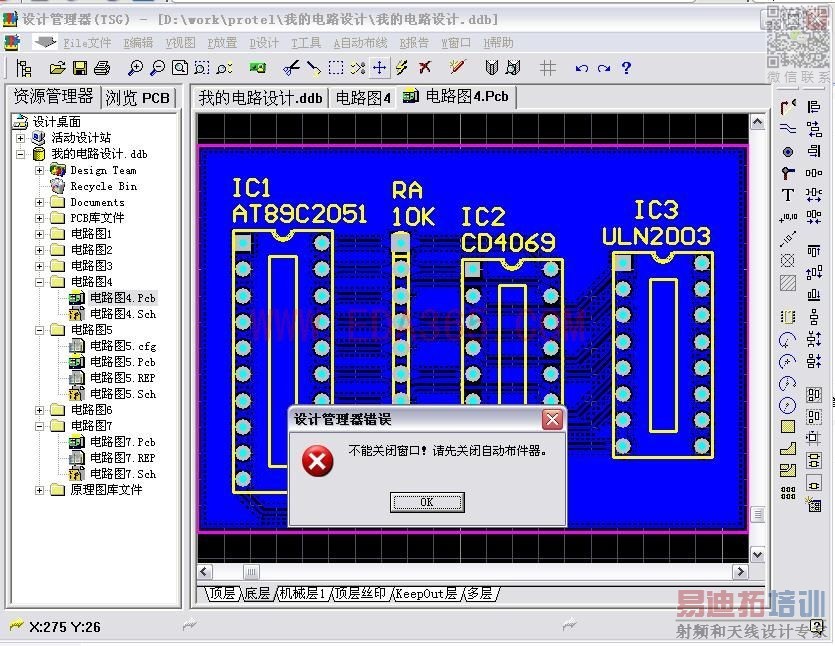Select the full circle arc tool
The width and height of the screenshot is (835, 646).
click(x=788, y=406)
